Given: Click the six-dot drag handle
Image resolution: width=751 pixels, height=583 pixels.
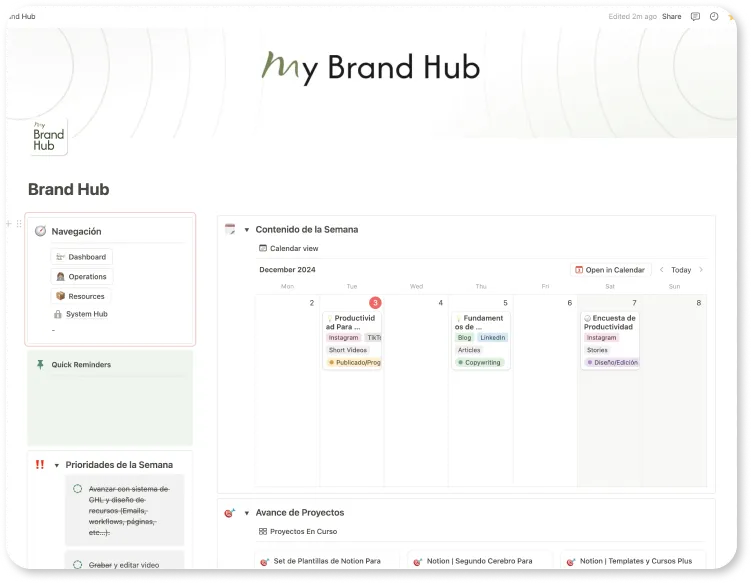Looking at the screenshot, I should coord(19,224).
